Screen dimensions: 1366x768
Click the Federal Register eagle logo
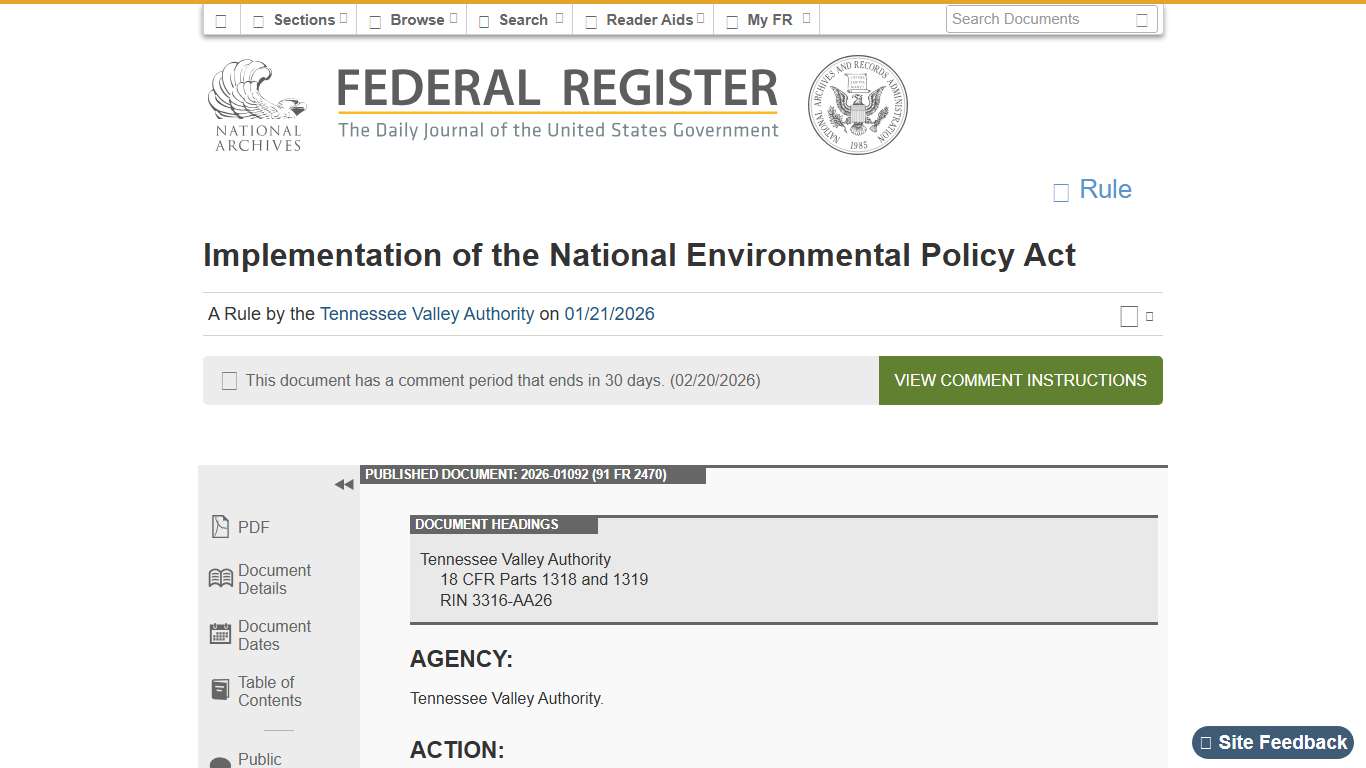[x=257, y=100]
